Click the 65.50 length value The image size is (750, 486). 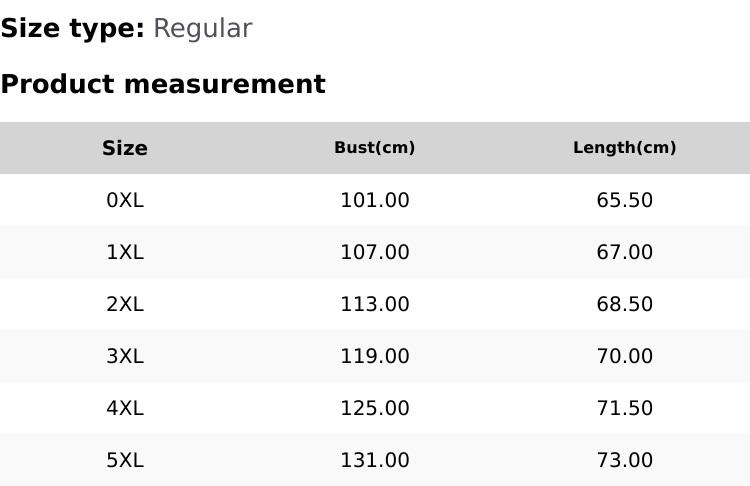point(625,200)
